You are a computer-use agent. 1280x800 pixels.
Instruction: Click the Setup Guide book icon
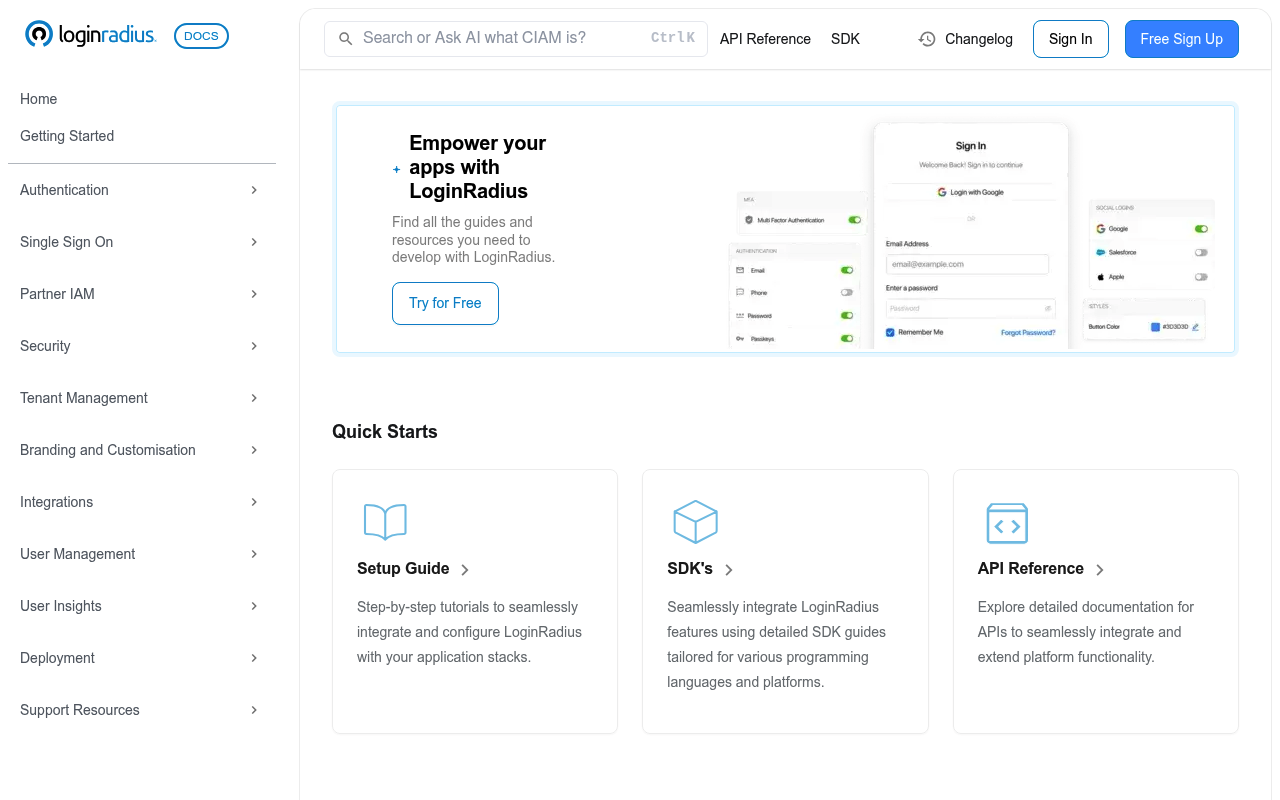click(385, 522)
